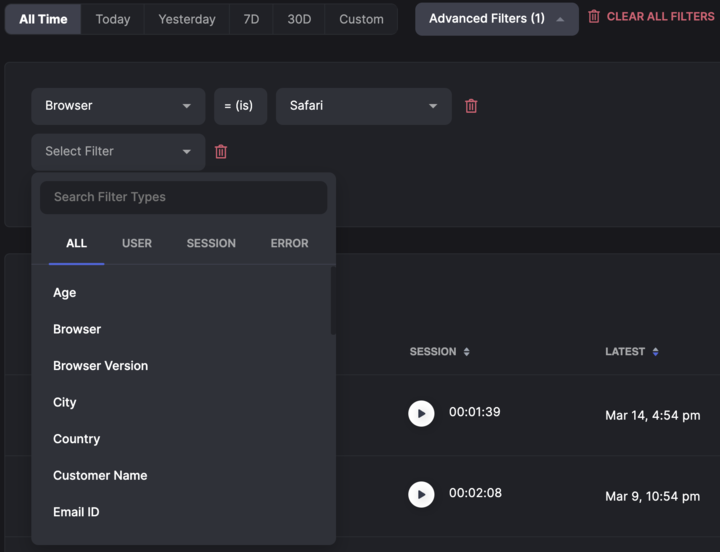Choose the Custom time range
Viewport: 720px width, 552px height.
pyautogui.click(x=361, y=19)
